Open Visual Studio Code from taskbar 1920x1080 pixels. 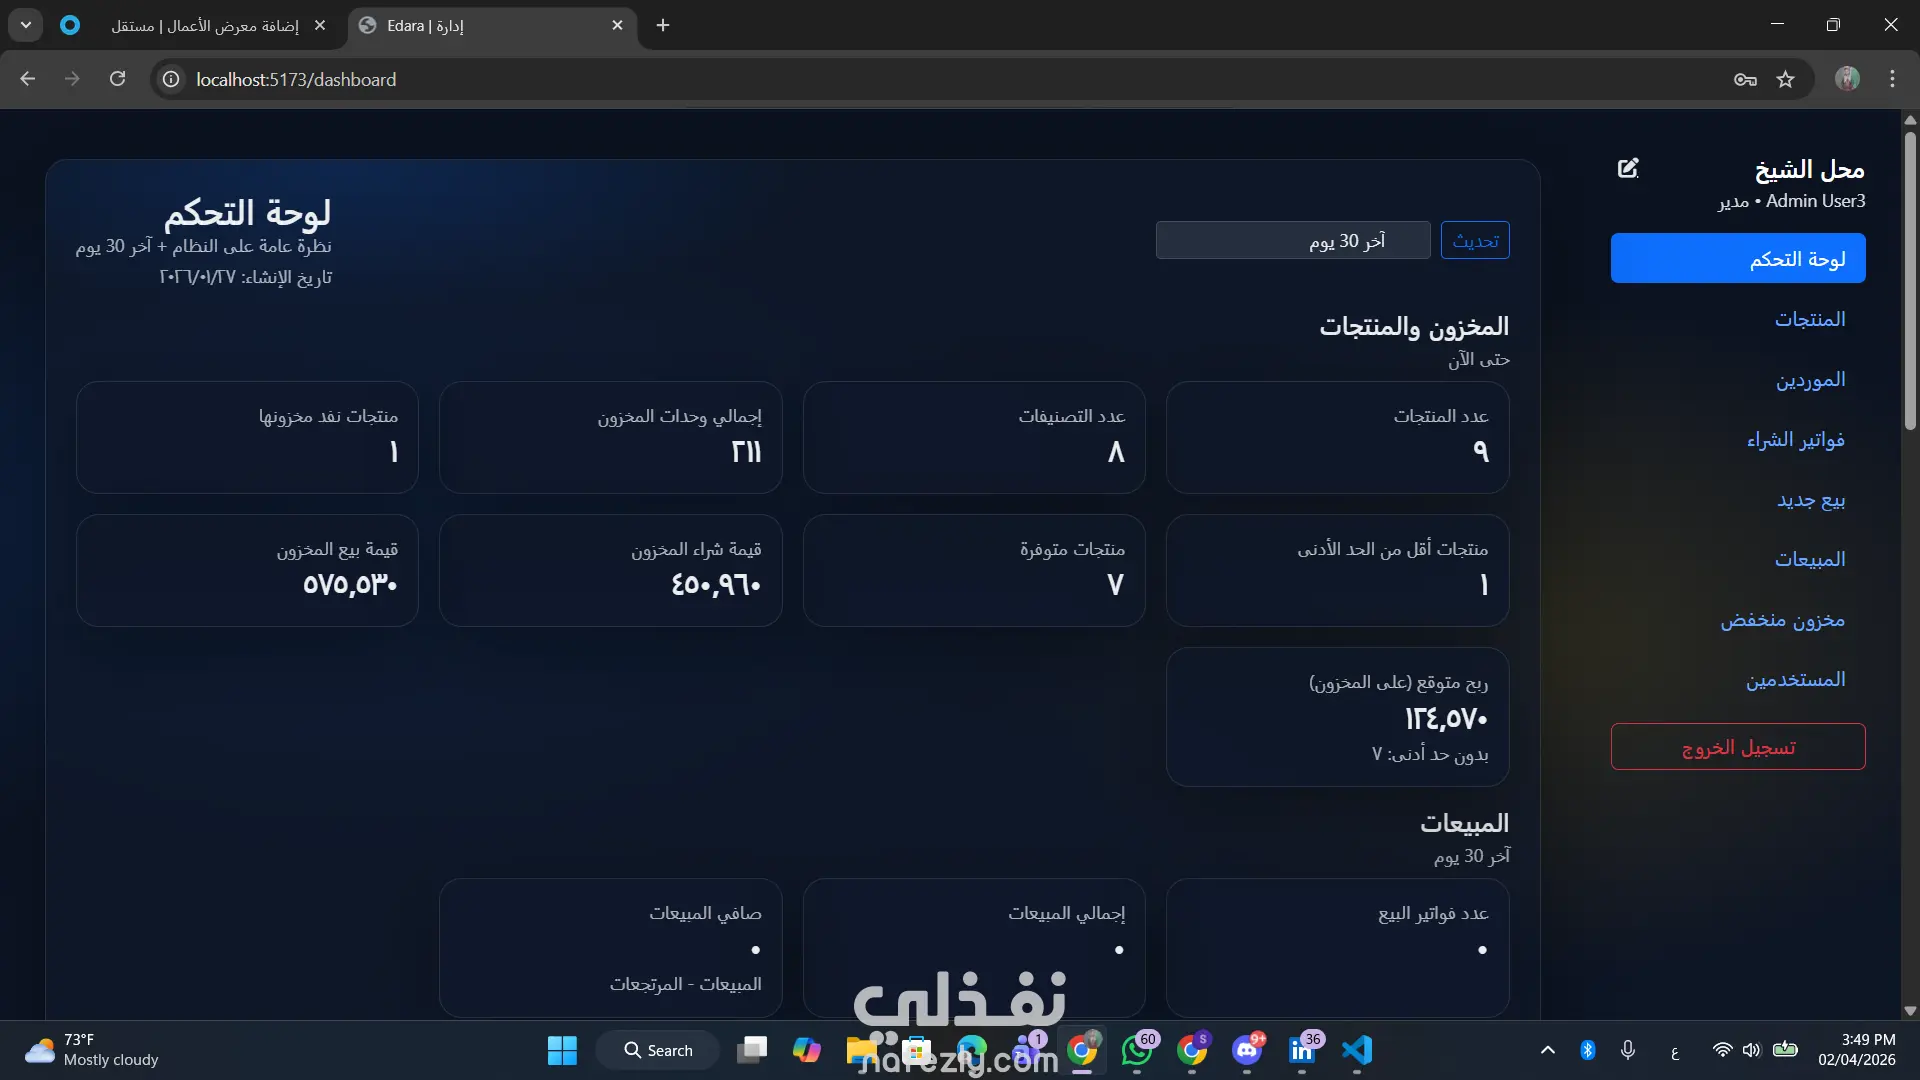tap(1357, 1050)
